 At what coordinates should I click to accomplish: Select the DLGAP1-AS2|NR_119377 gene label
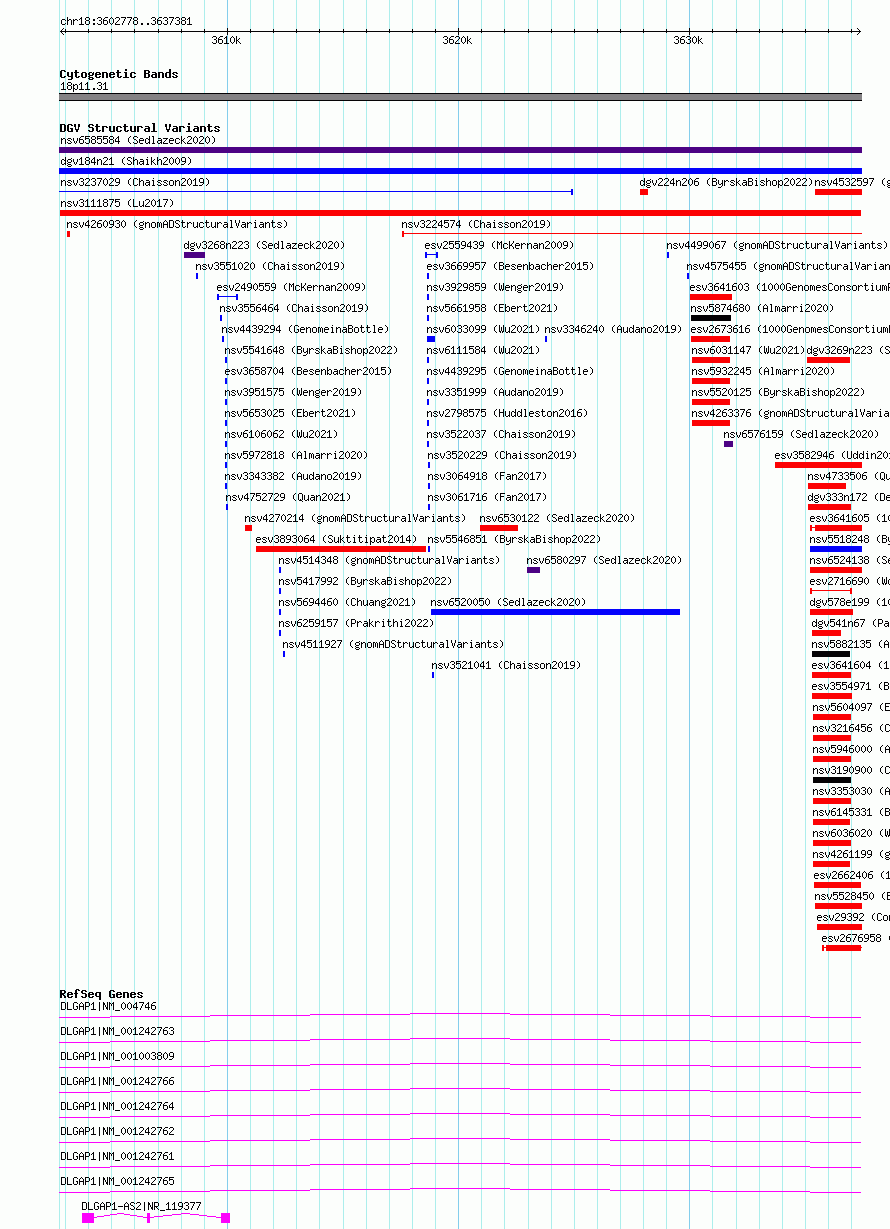142,1206
